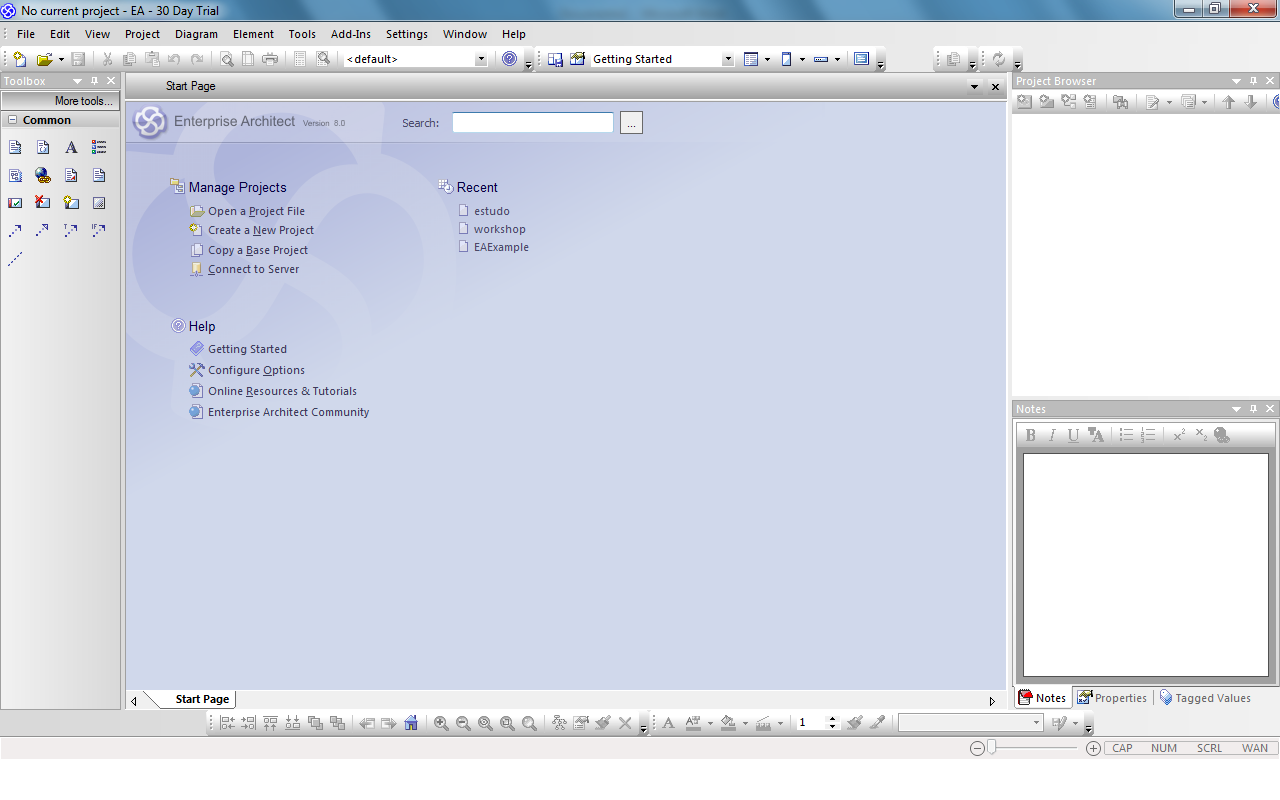This screenshot has width=1280, height=800.
Task: Click the Move Up arrow in Project Browser
Action: (x=1229, y=102)
